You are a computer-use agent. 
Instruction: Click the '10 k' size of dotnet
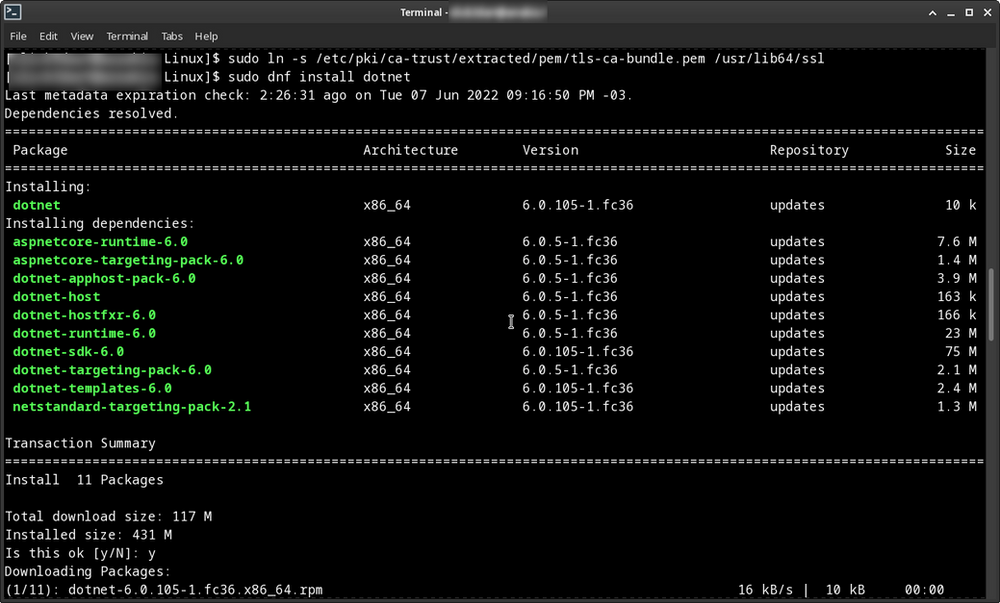[960, 205]
